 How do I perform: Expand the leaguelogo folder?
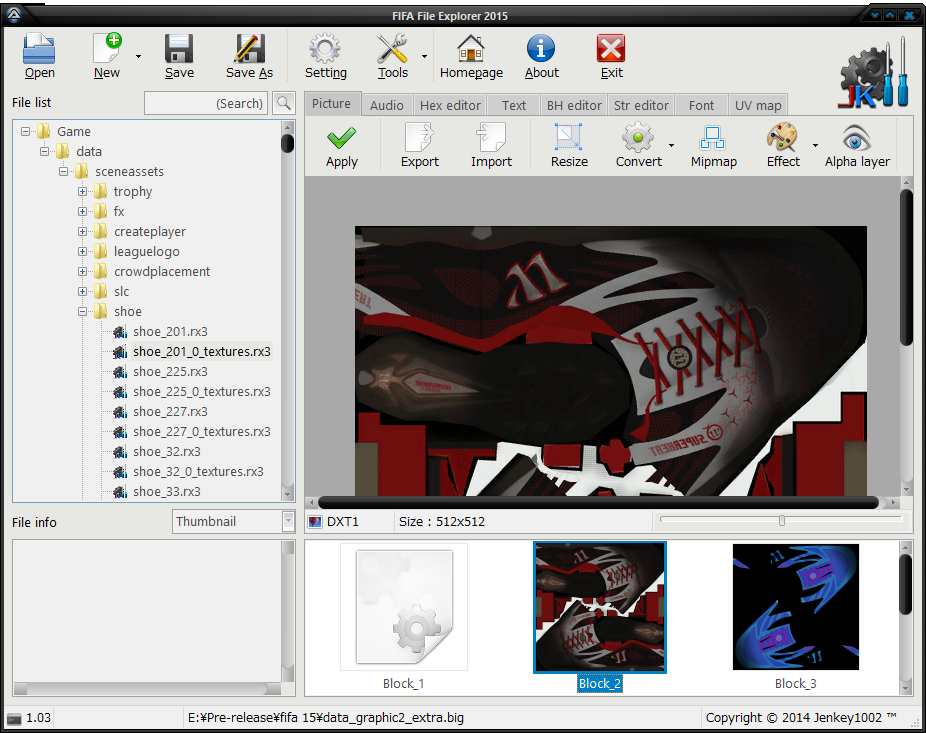tap(82, 252)
